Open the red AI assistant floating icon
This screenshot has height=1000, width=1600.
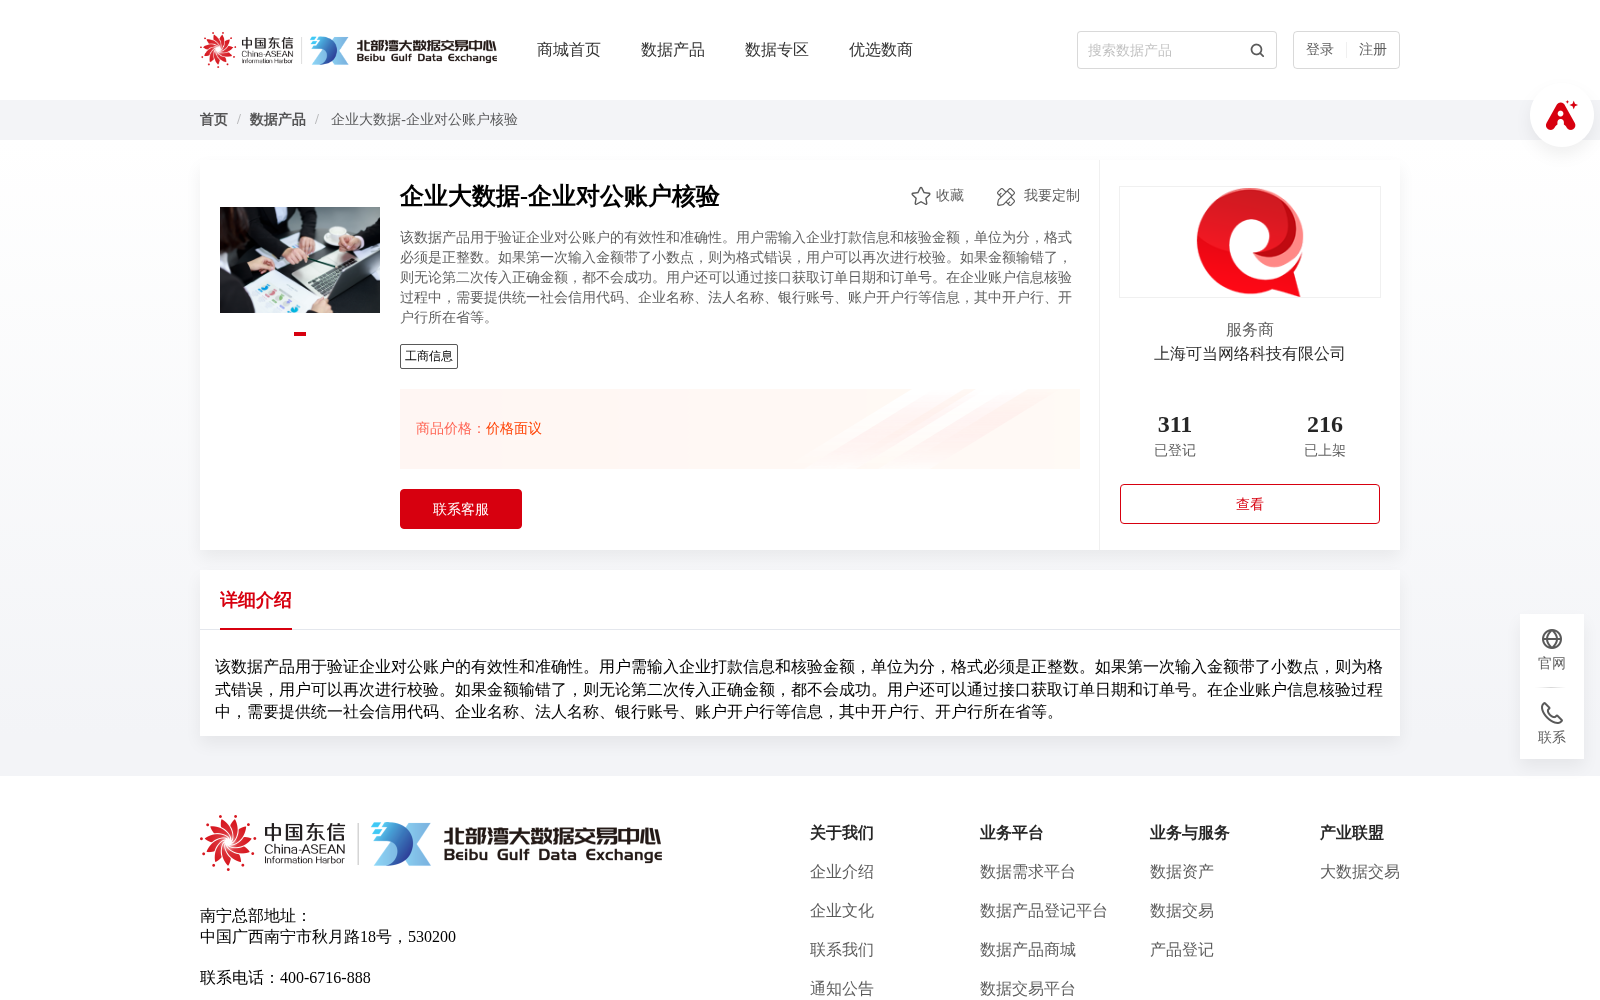click(x=1561, y=116)
